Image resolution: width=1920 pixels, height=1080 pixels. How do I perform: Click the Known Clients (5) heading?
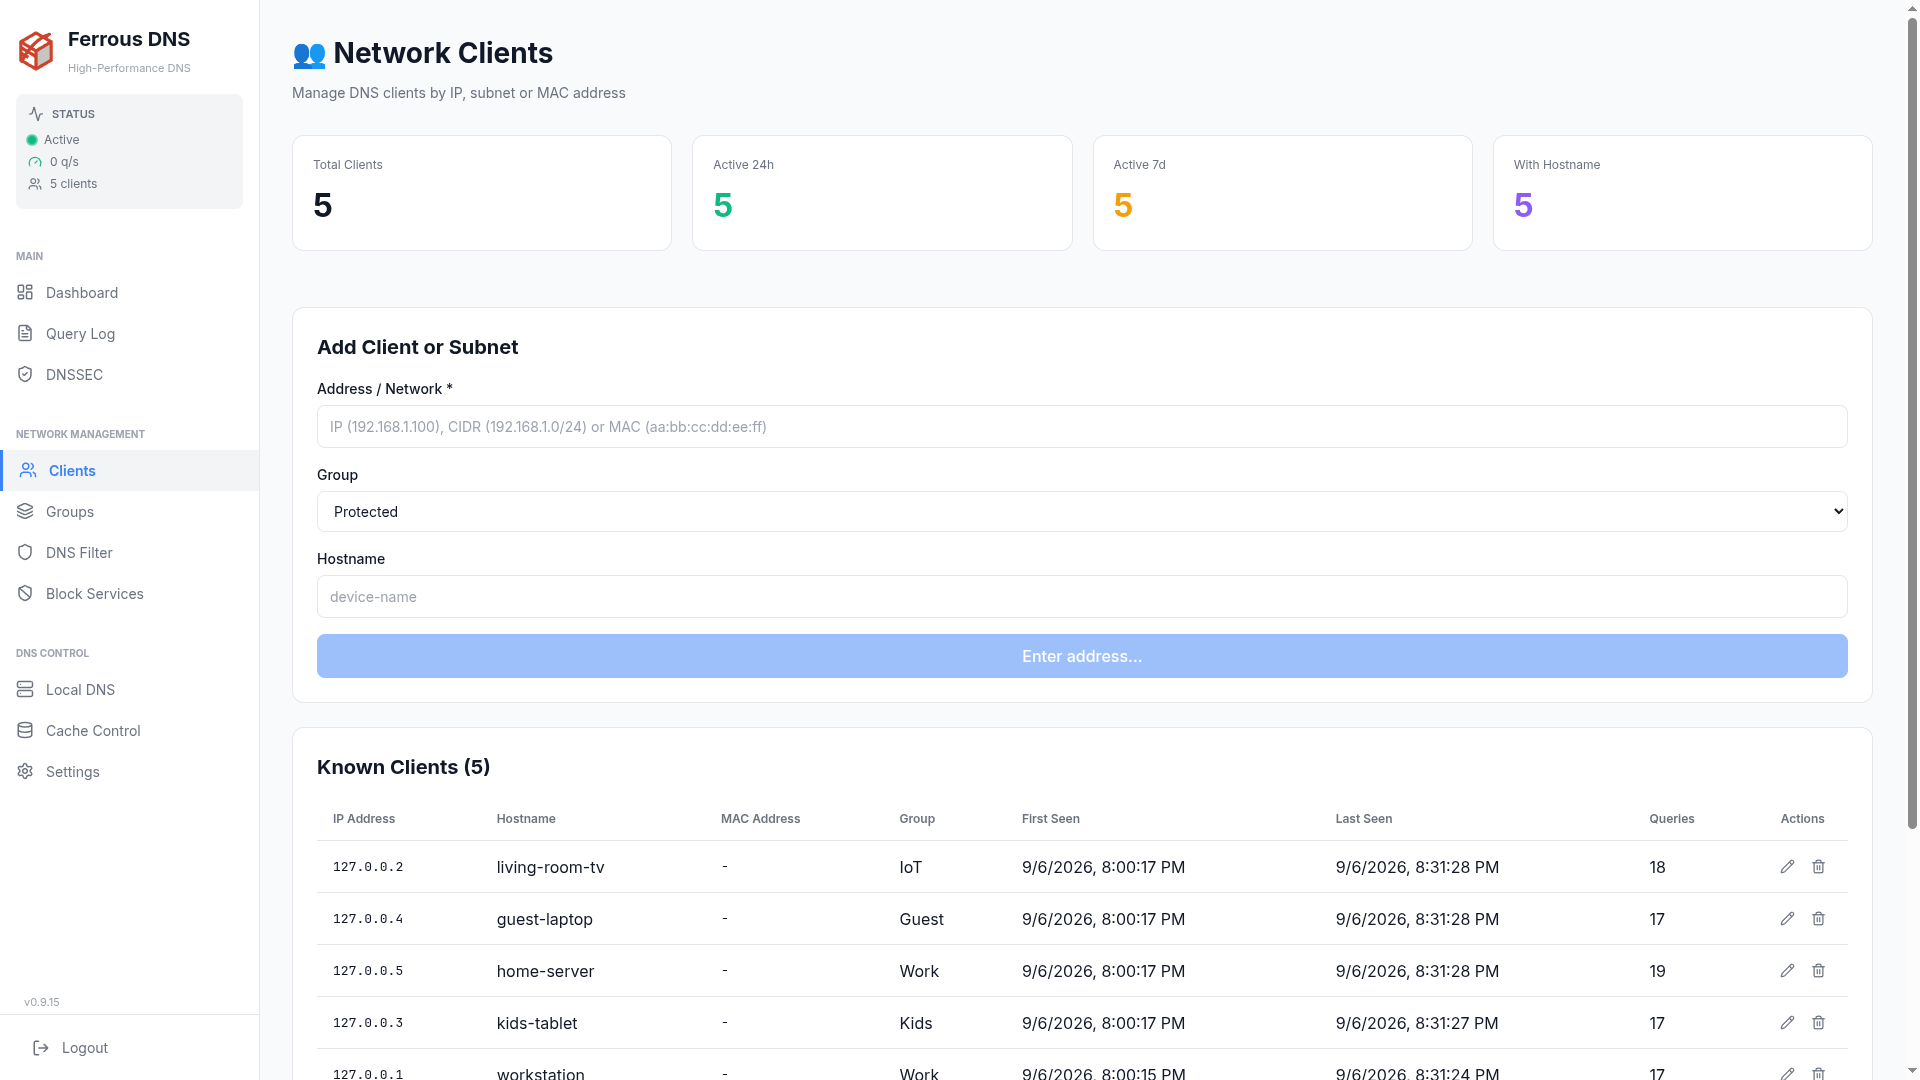pyautogui.click(x=403, y=767)
